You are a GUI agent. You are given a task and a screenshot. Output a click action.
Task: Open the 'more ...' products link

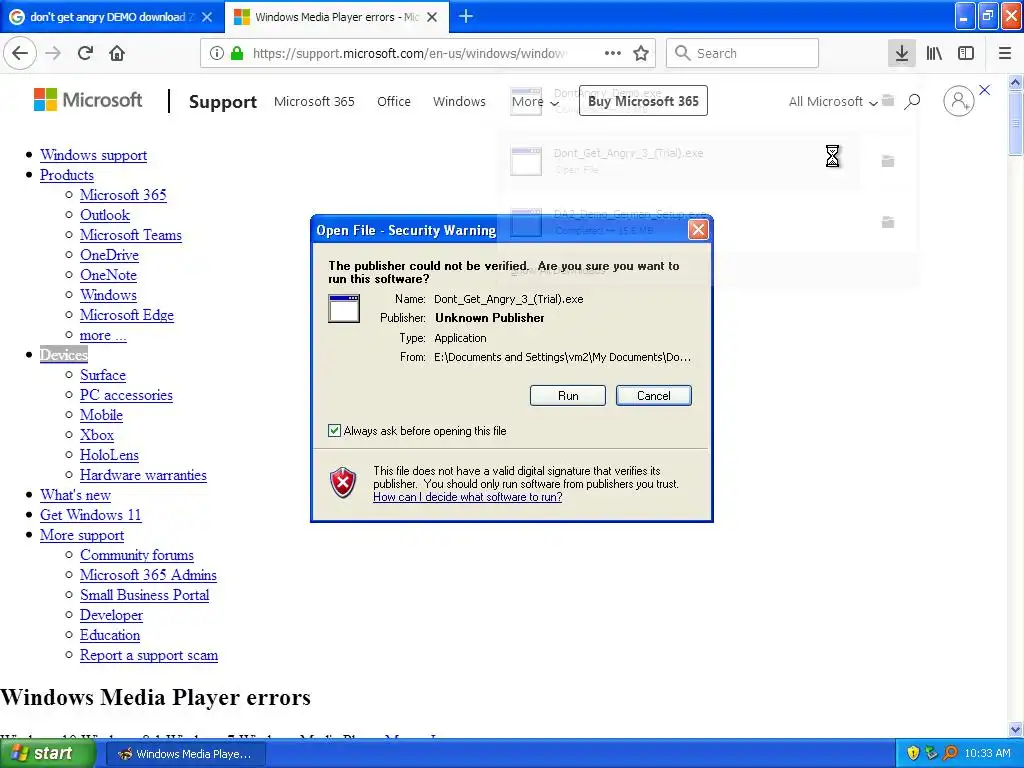tap(103, 335)
